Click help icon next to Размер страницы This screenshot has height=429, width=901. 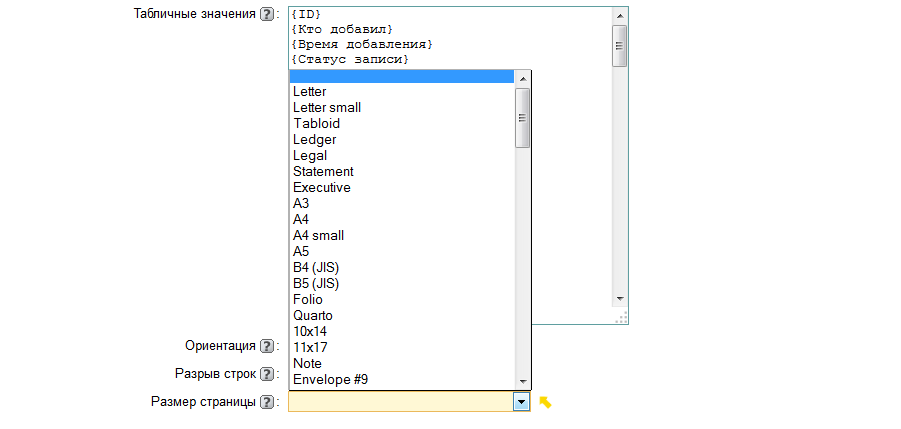click(266, 402)
